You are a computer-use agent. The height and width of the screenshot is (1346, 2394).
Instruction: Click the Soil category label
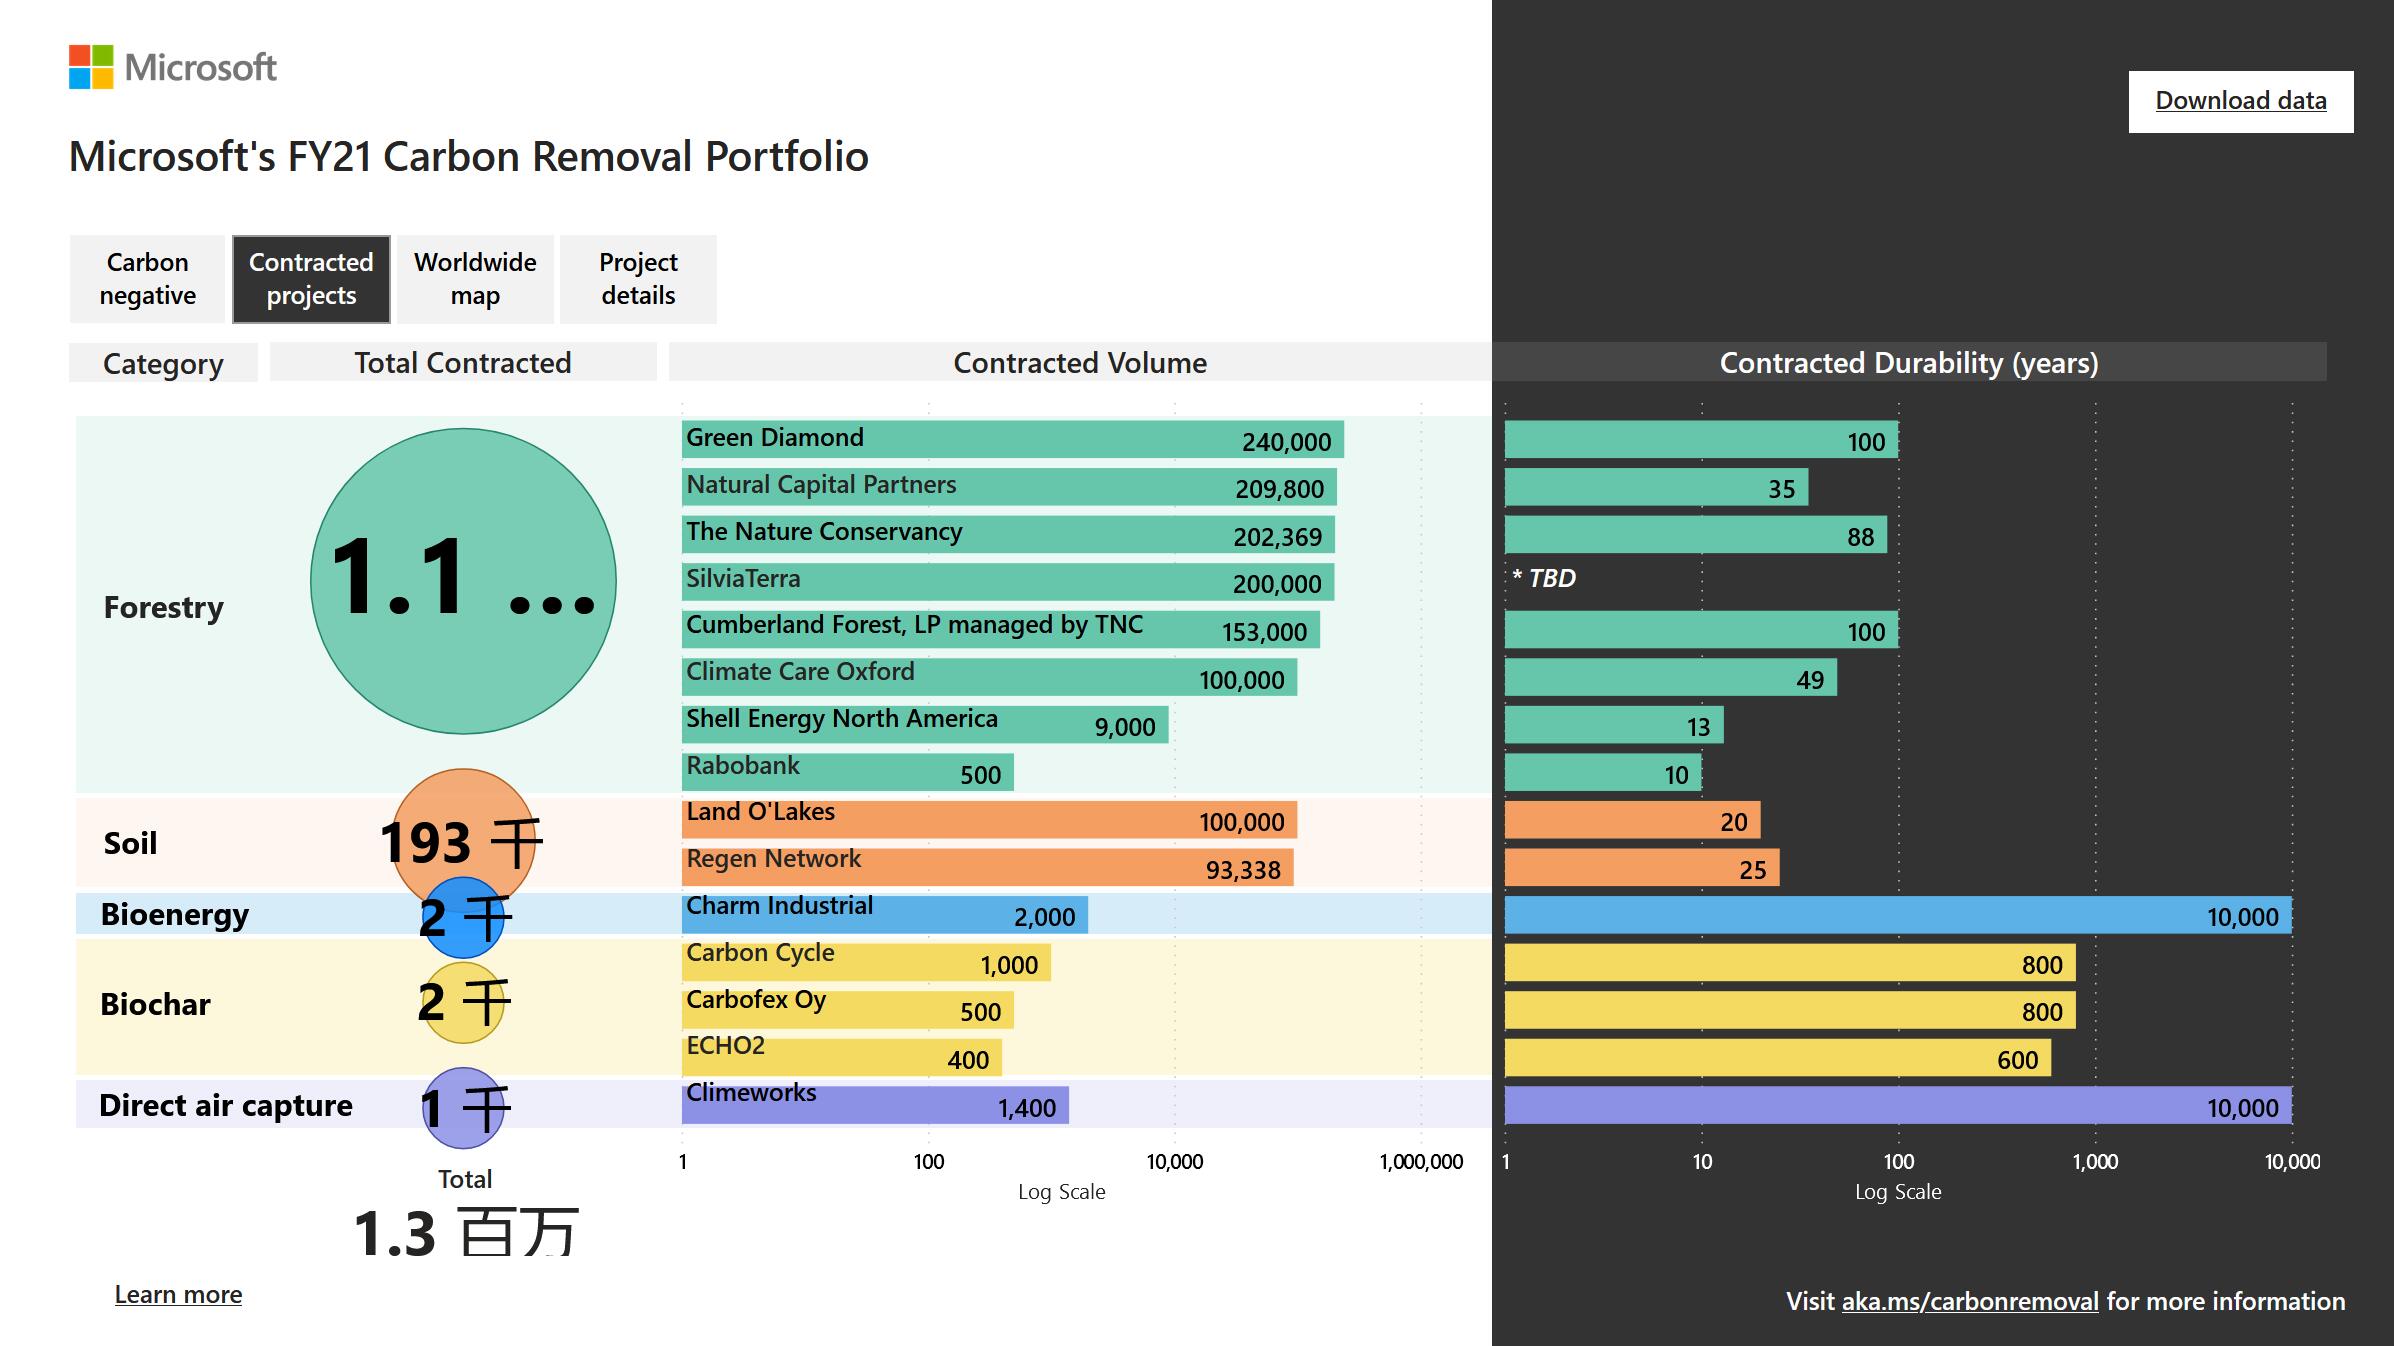coord(131,843)
